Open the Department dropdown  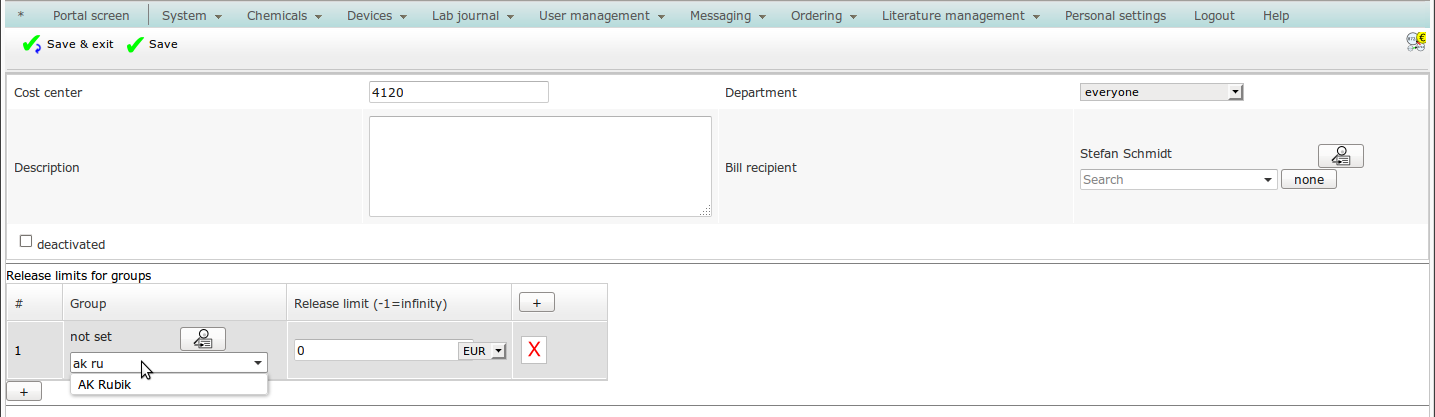tap(1161, 92)
